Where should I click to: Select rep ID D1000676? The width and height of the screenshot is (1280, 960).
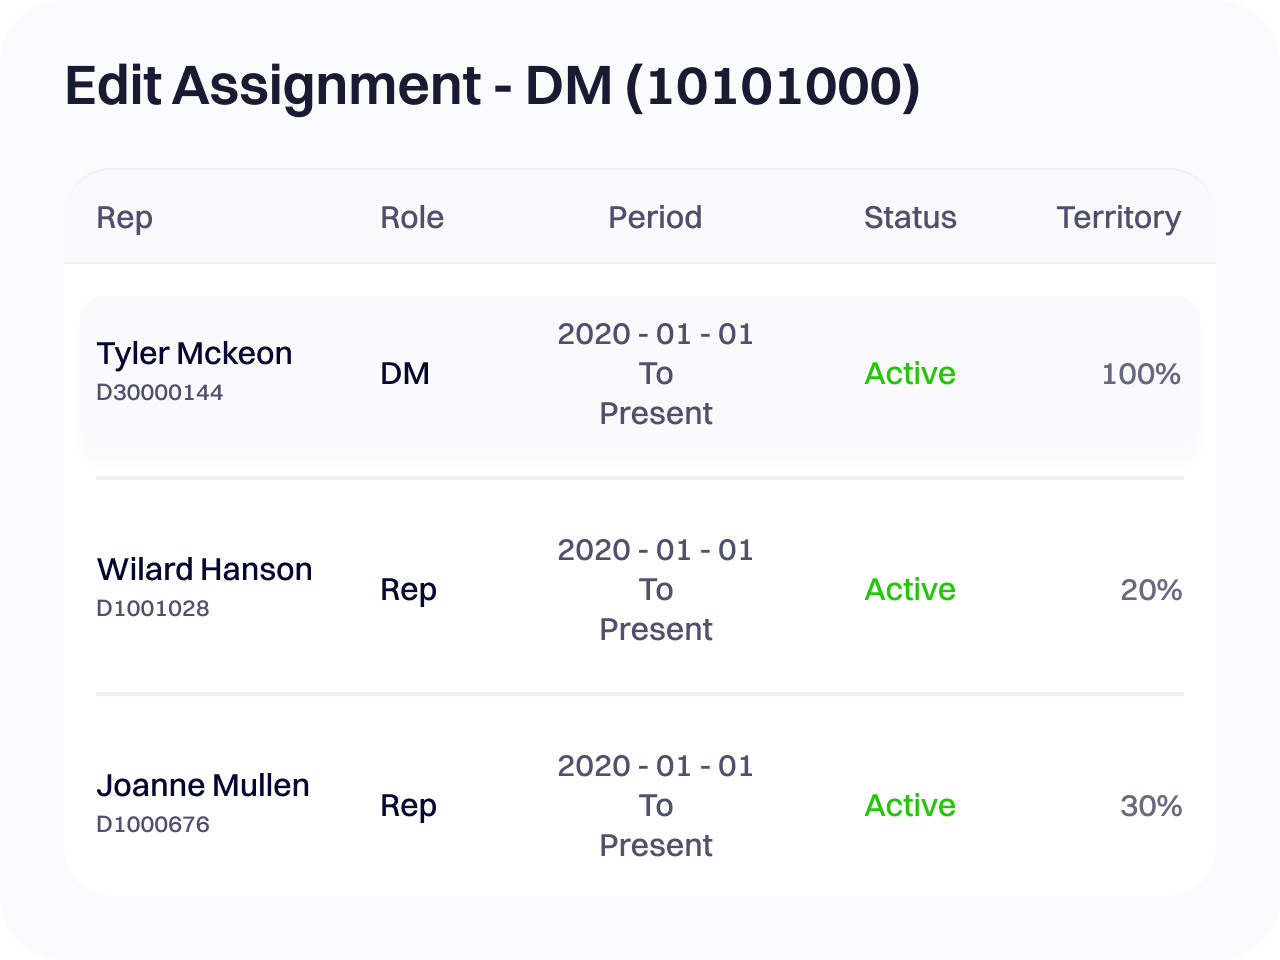(152, 825)
